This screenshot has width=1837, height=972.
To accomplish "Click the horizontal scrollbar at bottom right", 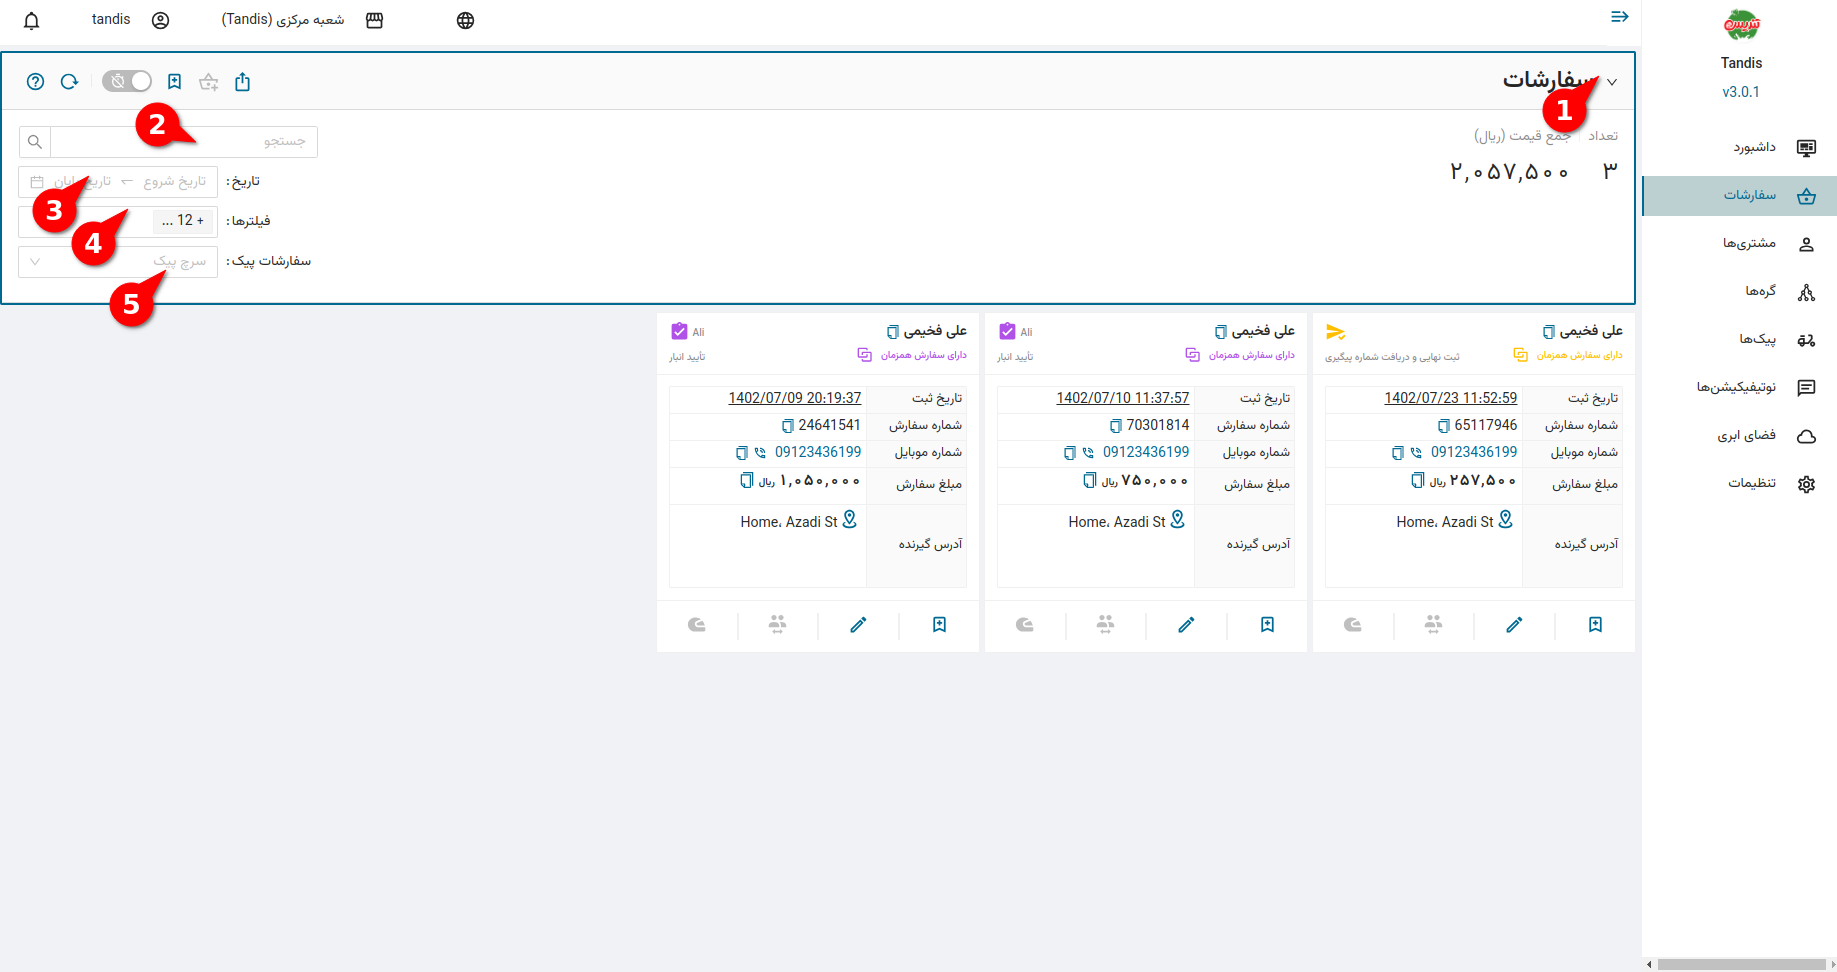I will 1740,964.
